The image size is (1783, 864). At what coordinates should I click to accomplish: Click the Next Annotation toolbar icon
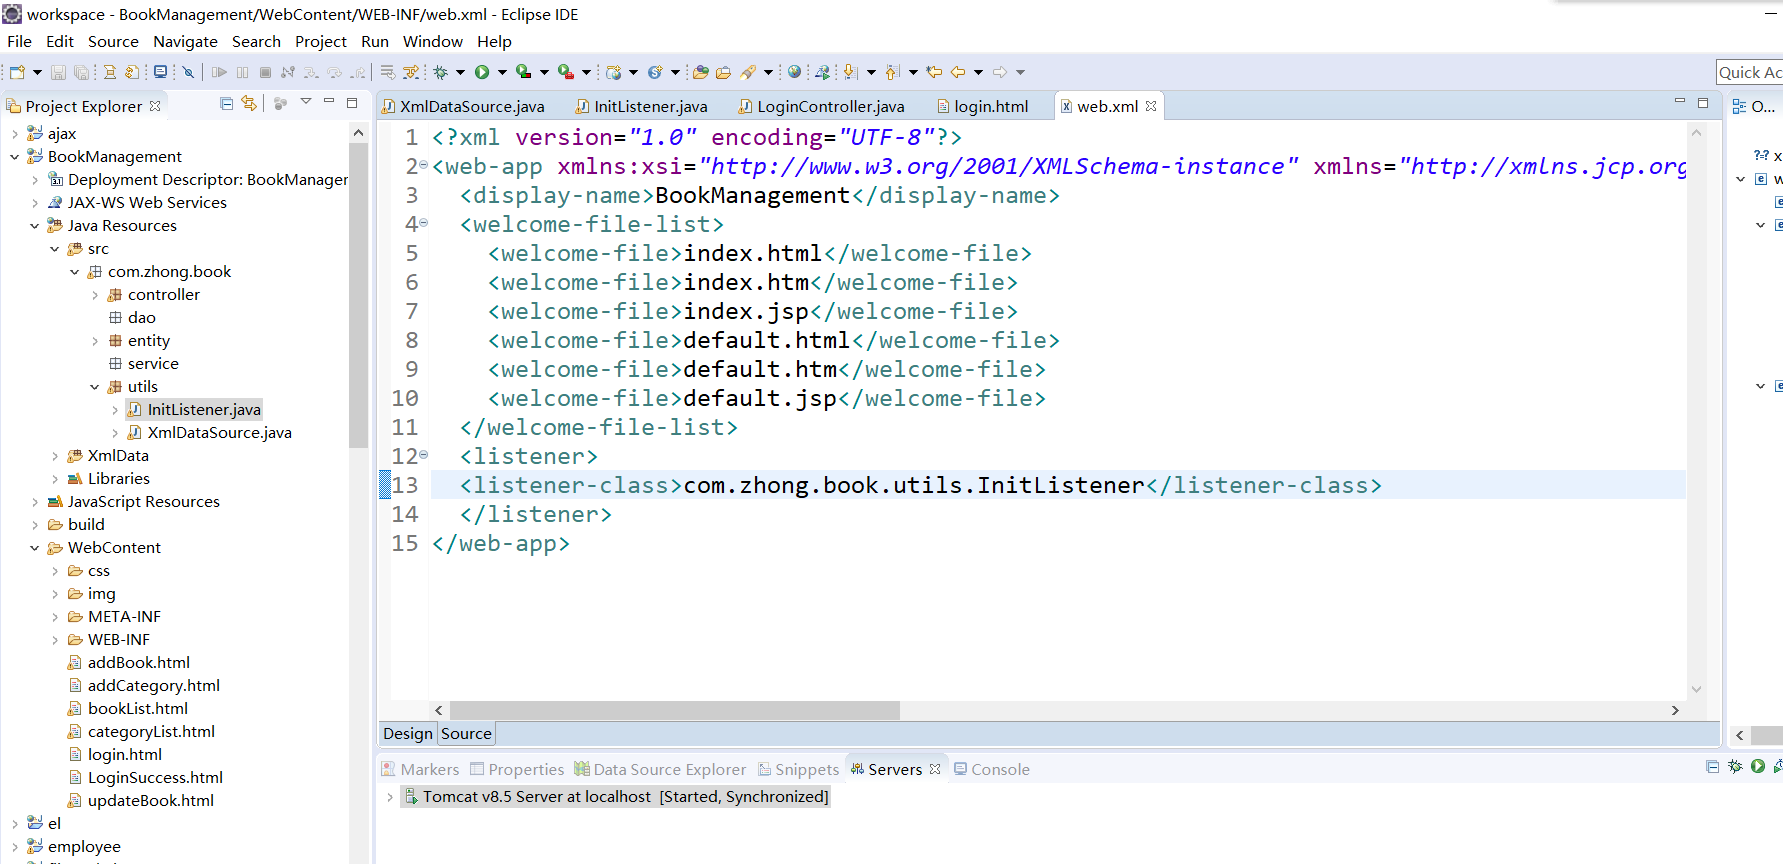(850, 72)
